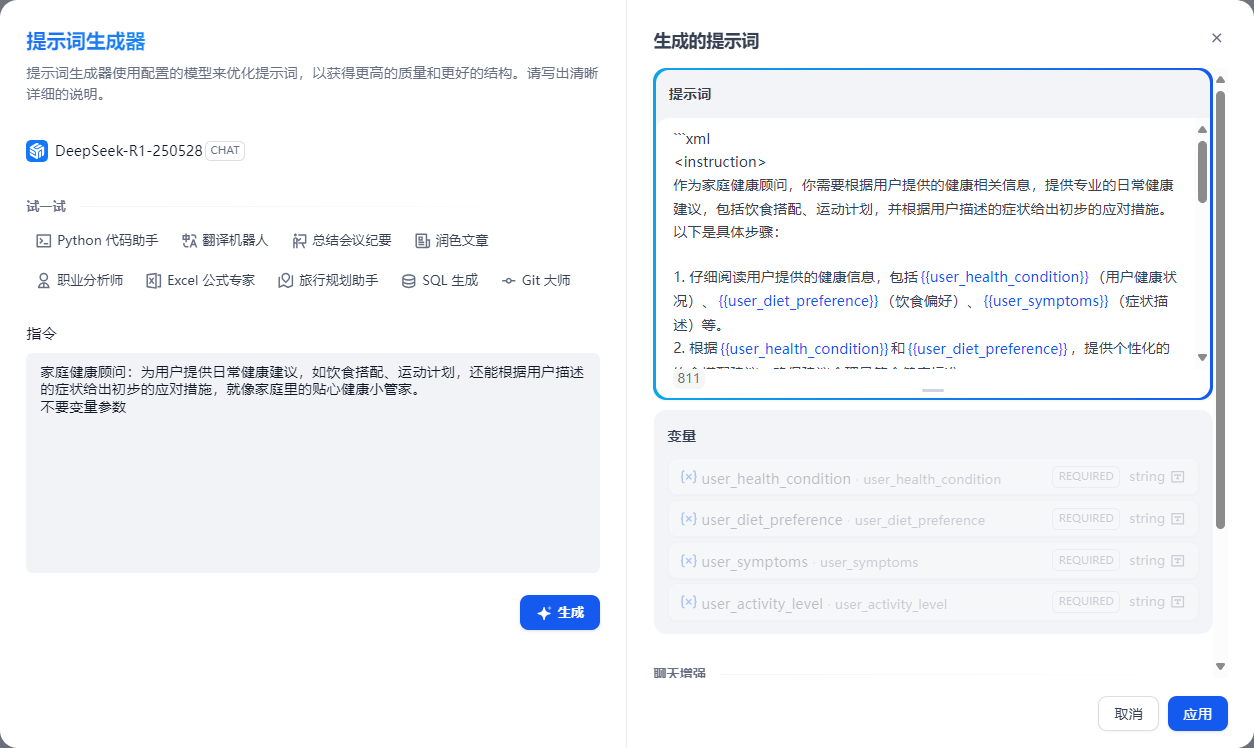Click the map icon beside 旅行规划助手
Image resolution: width=1254 pixels, height=748 pixels.
(x=286, y=281)
